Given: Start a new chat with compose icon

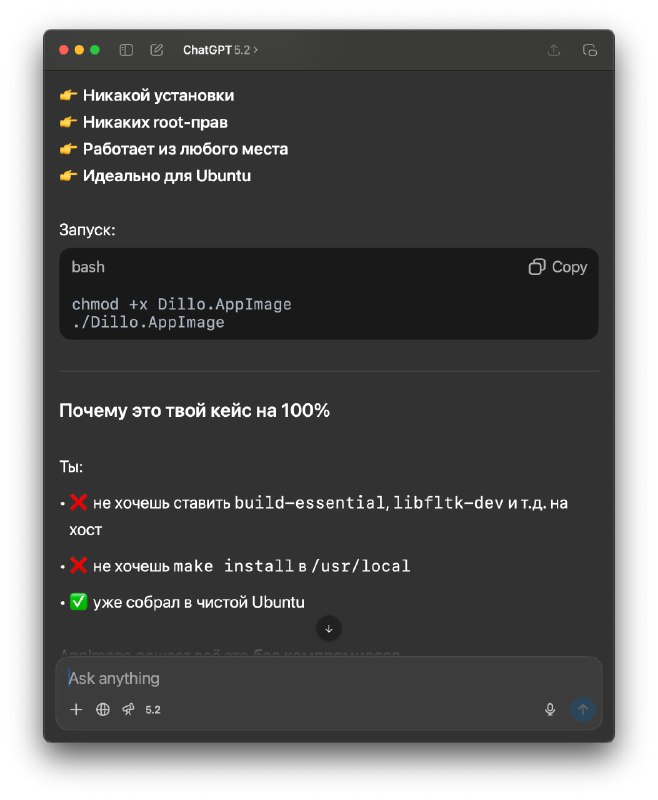Looking at the screenshot, I should click(x=157, y=50).
